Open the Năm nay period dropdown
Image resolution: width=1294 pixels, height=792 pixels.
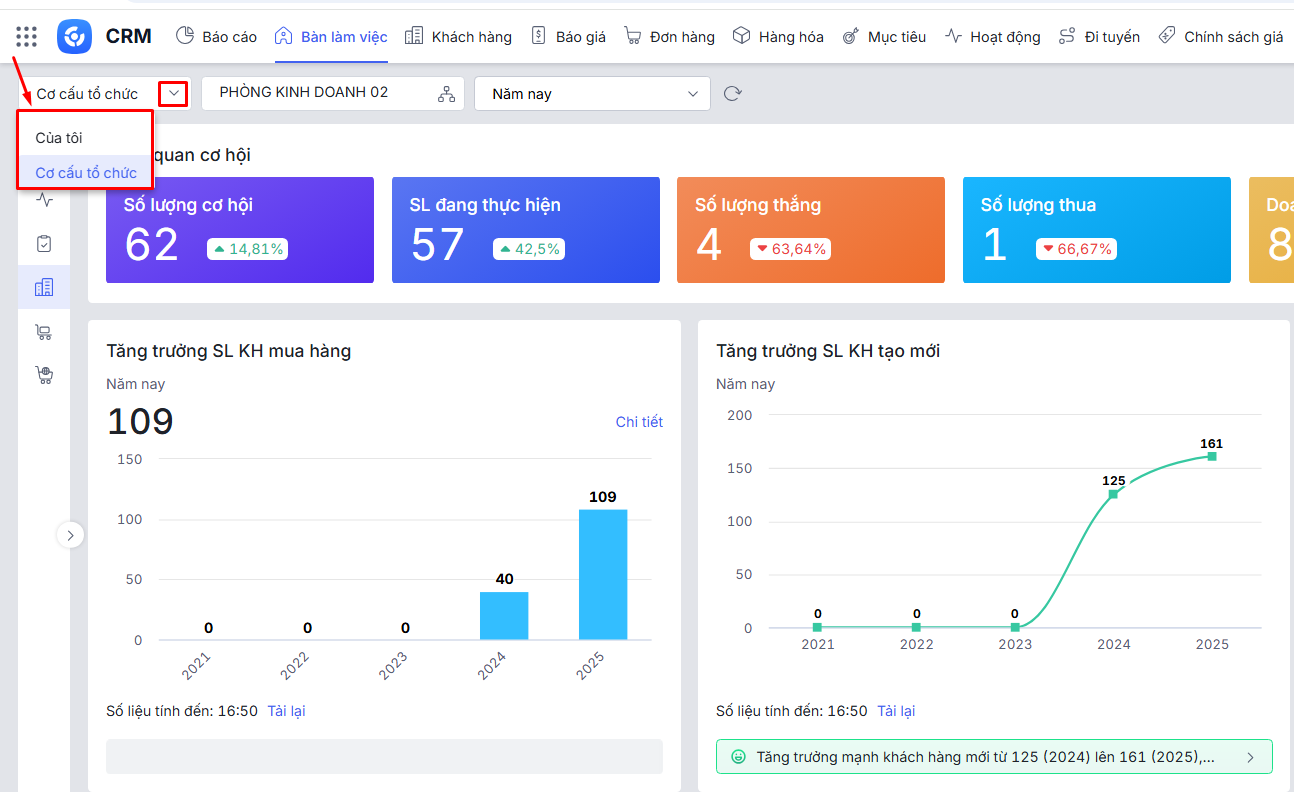point(592,94)
